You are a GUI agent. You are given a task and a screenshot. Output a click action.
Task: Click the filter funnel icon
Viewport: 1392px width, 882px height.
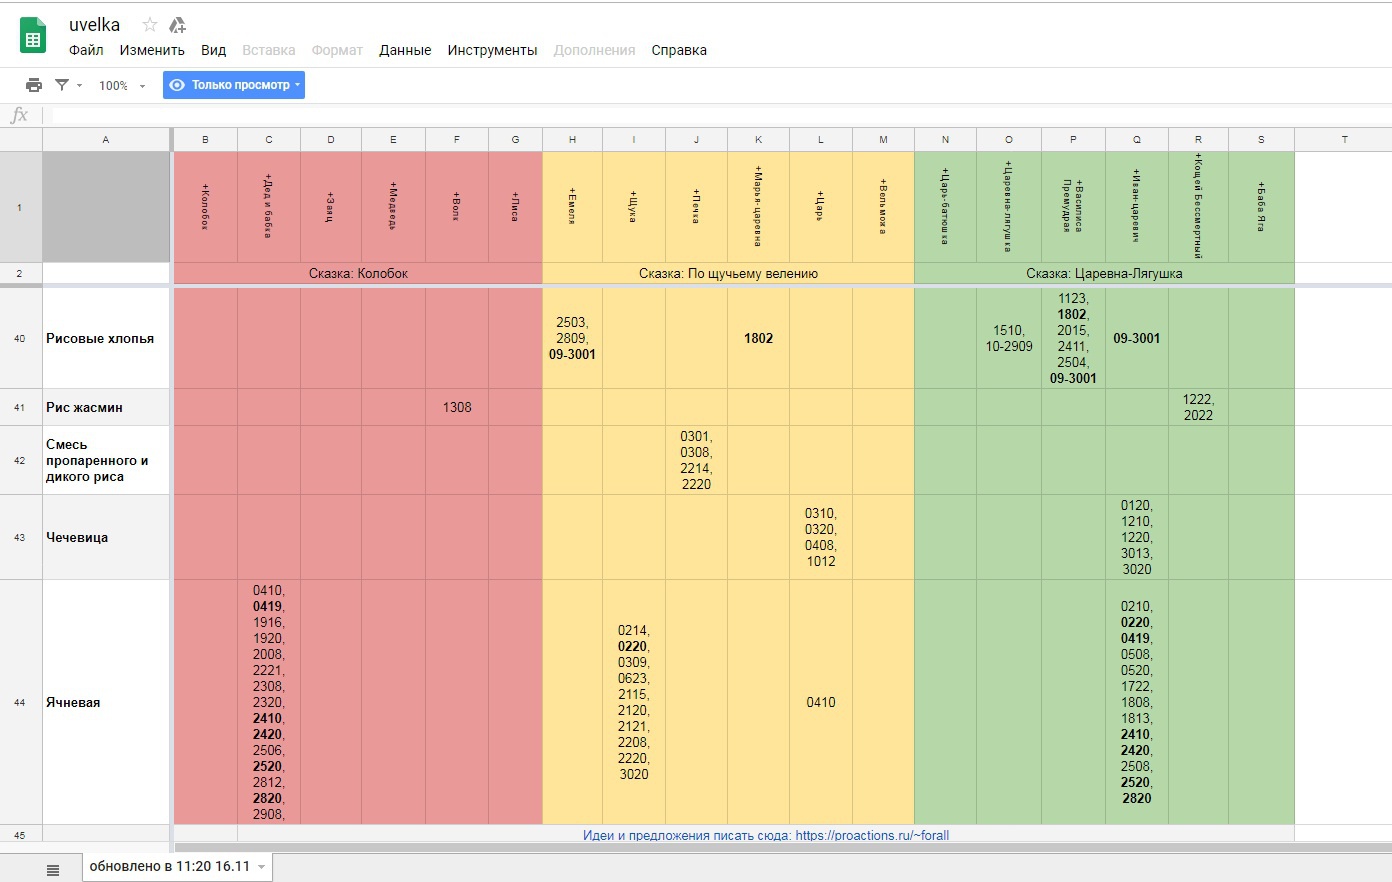(x=62, y=85)
